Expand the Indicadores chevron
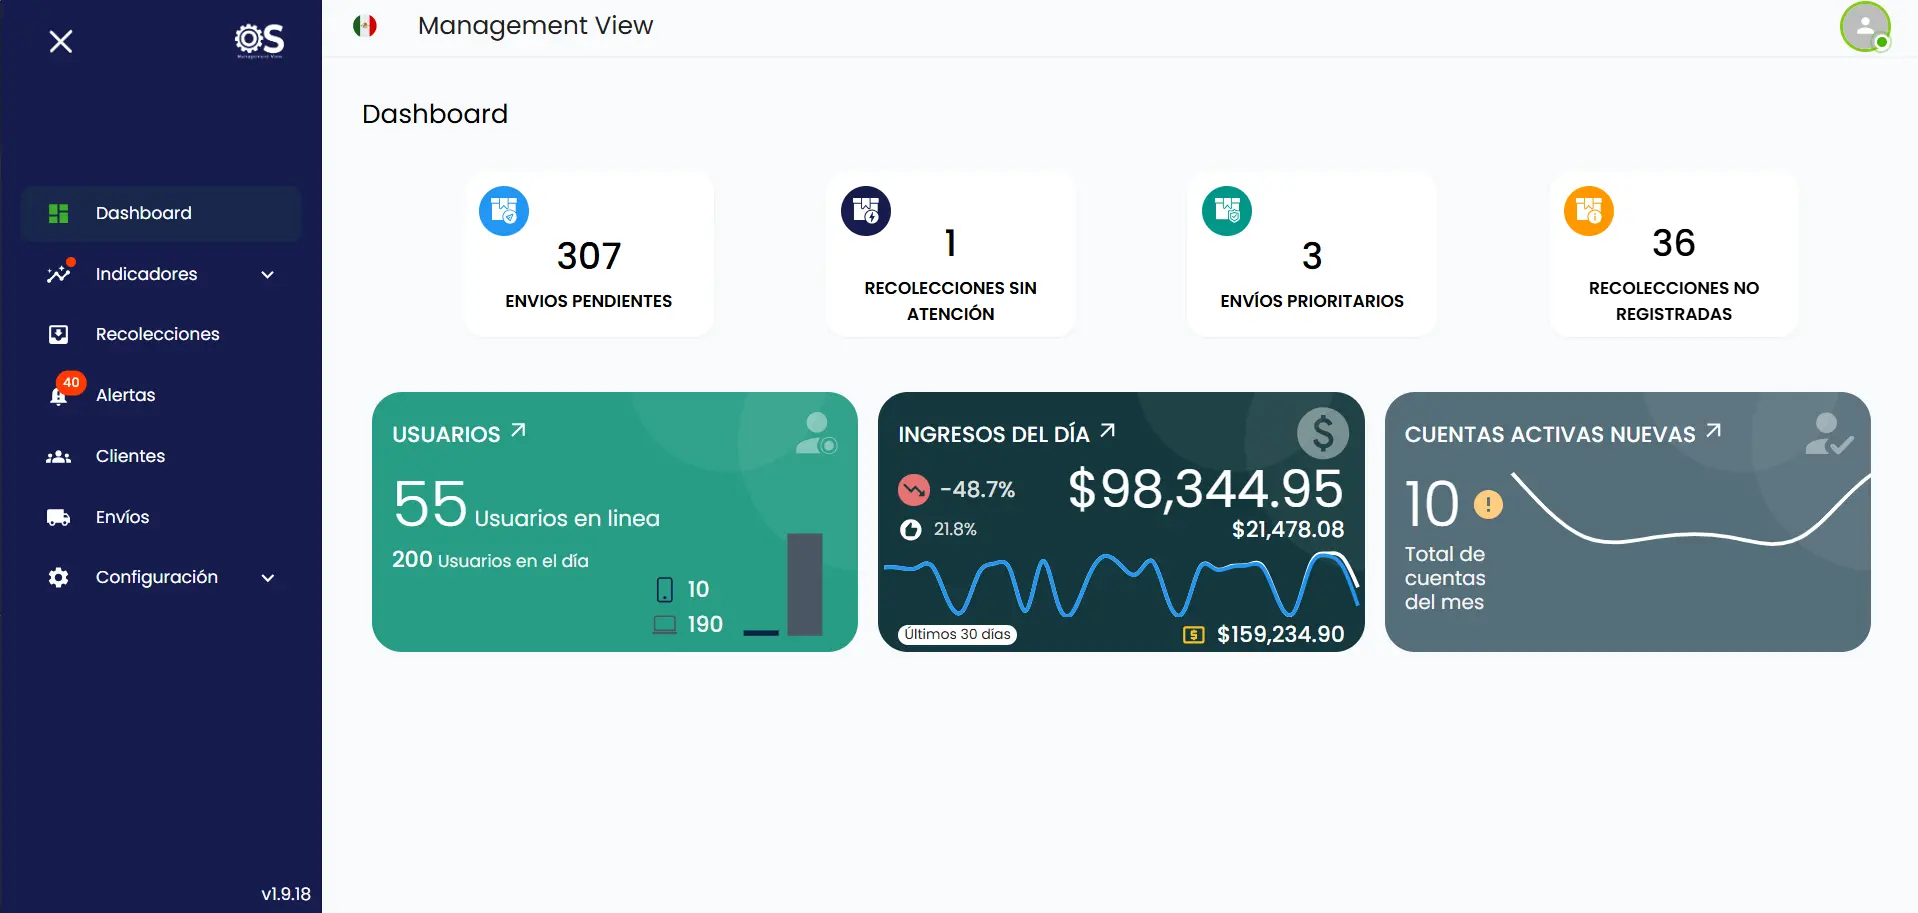This screenshot has width=1918, height=913. (x=267, y=275)
